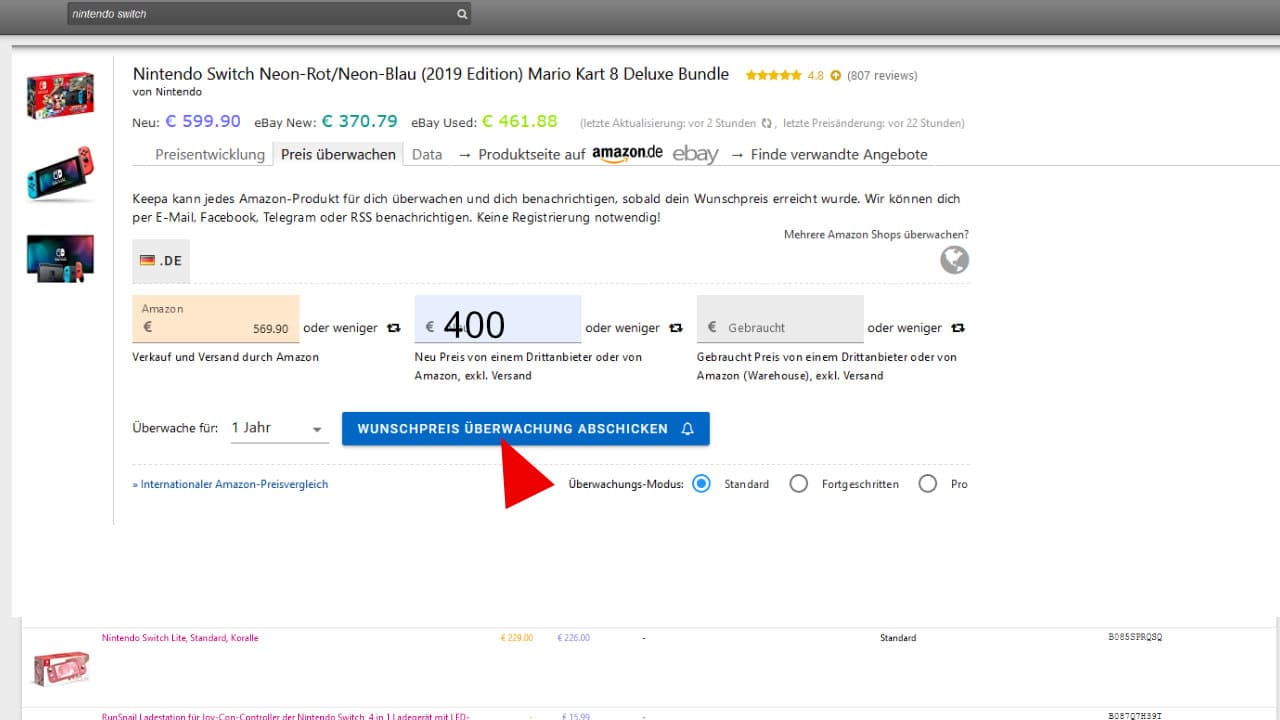
Task: Select the Standard monitoring mode
Action: tap(701, 484)
